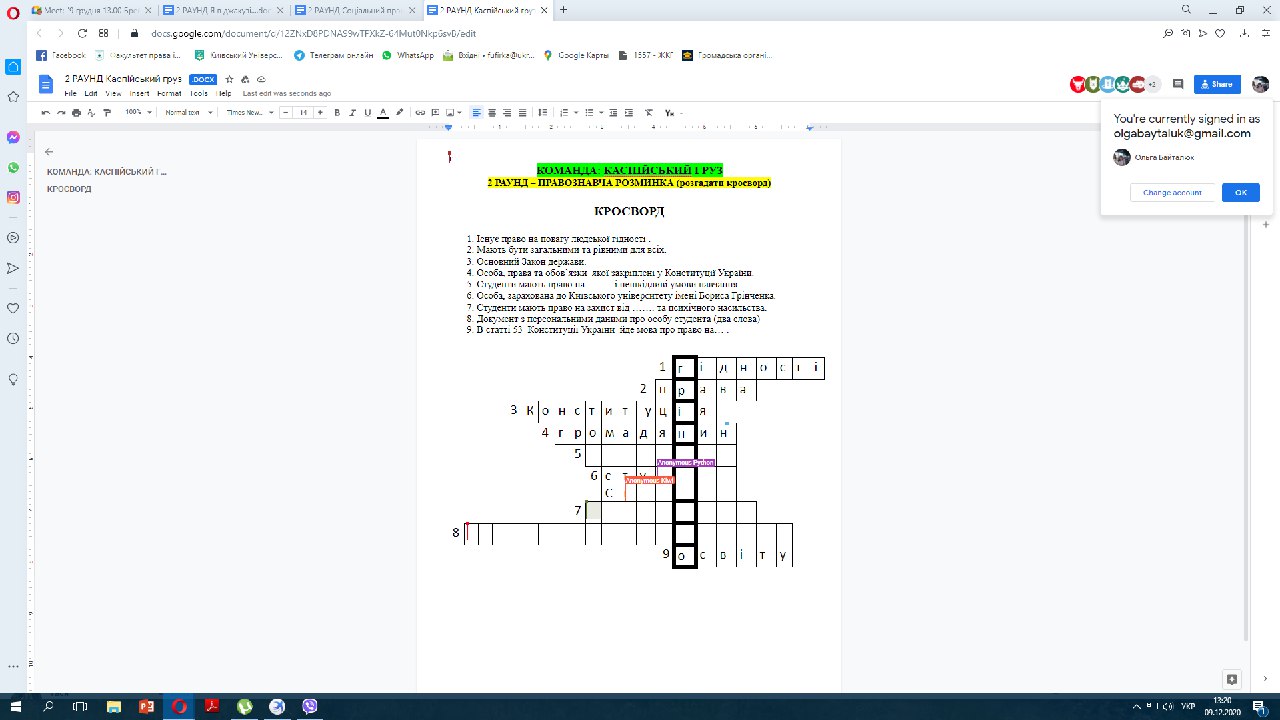Open Messenger in the Opera sidebar
Viewport: 1280px width, 720px height.
click(x=13, y=138)
